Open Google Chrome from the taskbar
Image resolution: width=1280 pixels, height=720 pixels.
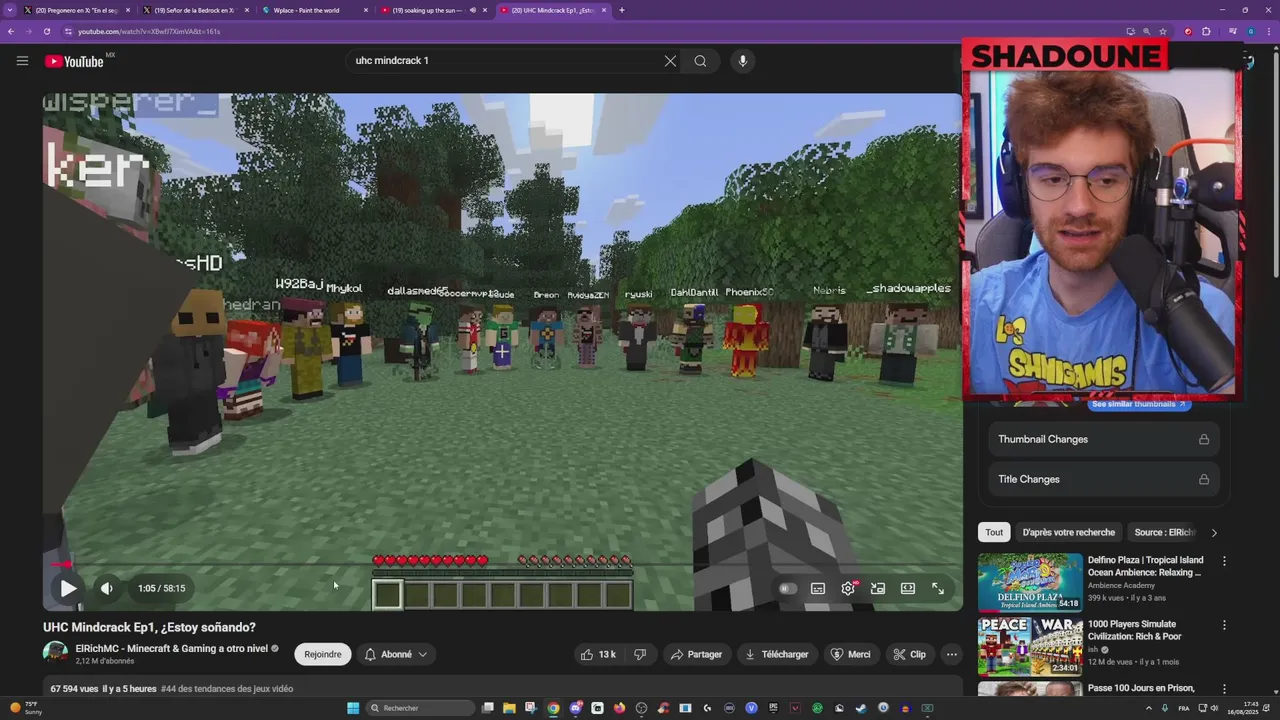coord(553,708)
